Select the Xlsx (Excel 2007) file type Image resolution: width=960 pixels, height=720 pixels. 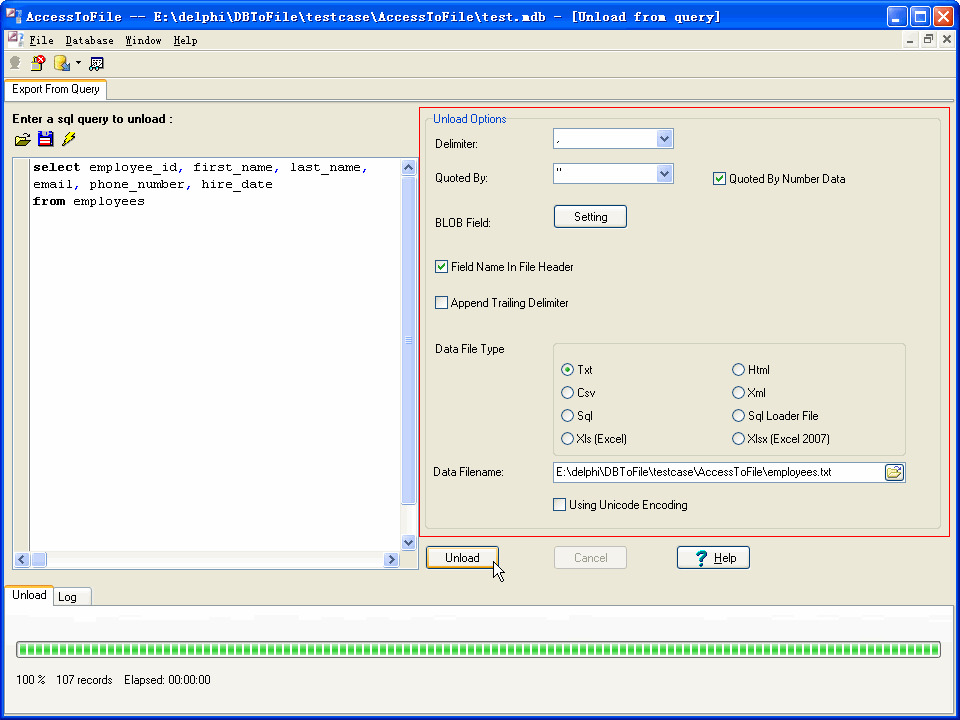coord(738,439)
